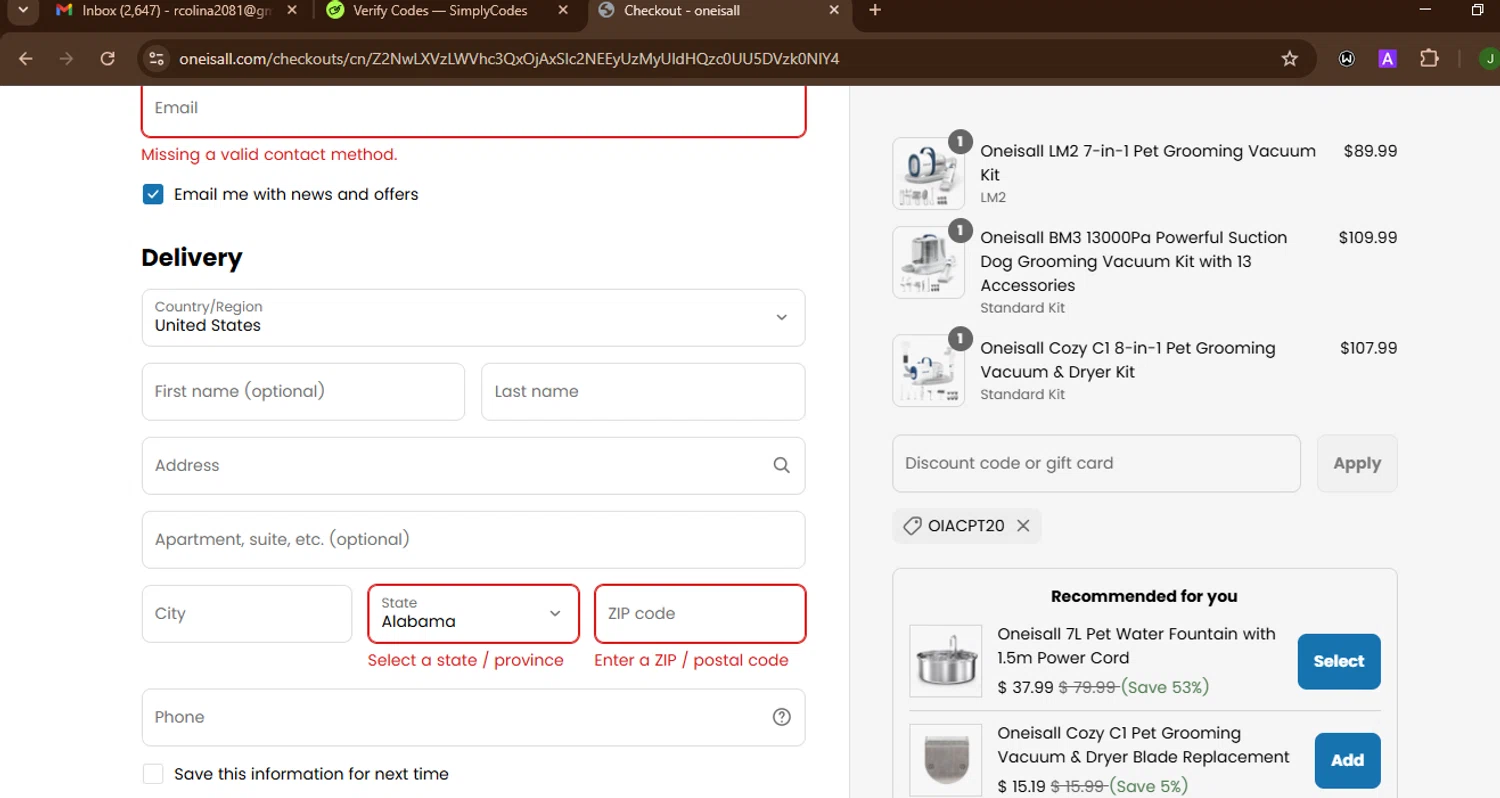Close the Inbox Gmail tab
The height and width of the screenshot is (798, 1500).
click(x=291, y=10)
